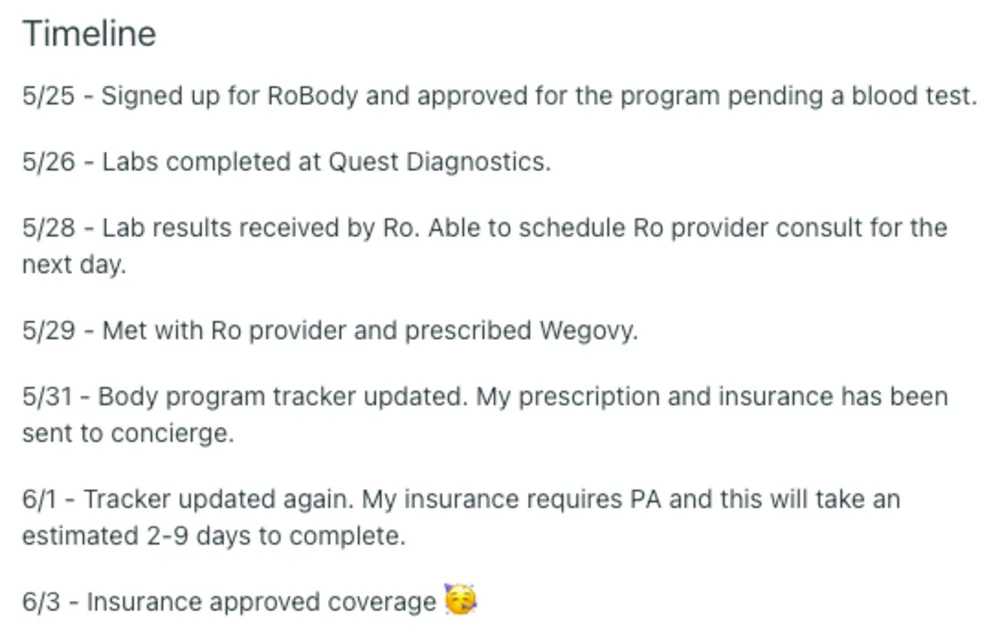Select the 6/3 date entry
Viewport: 1000px width, 640px height.
(44, 602)
